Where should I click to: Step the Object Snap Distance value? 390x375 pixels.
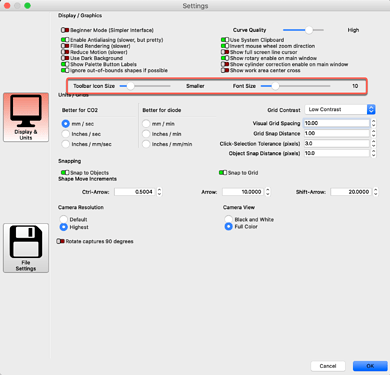click(373, 153)
